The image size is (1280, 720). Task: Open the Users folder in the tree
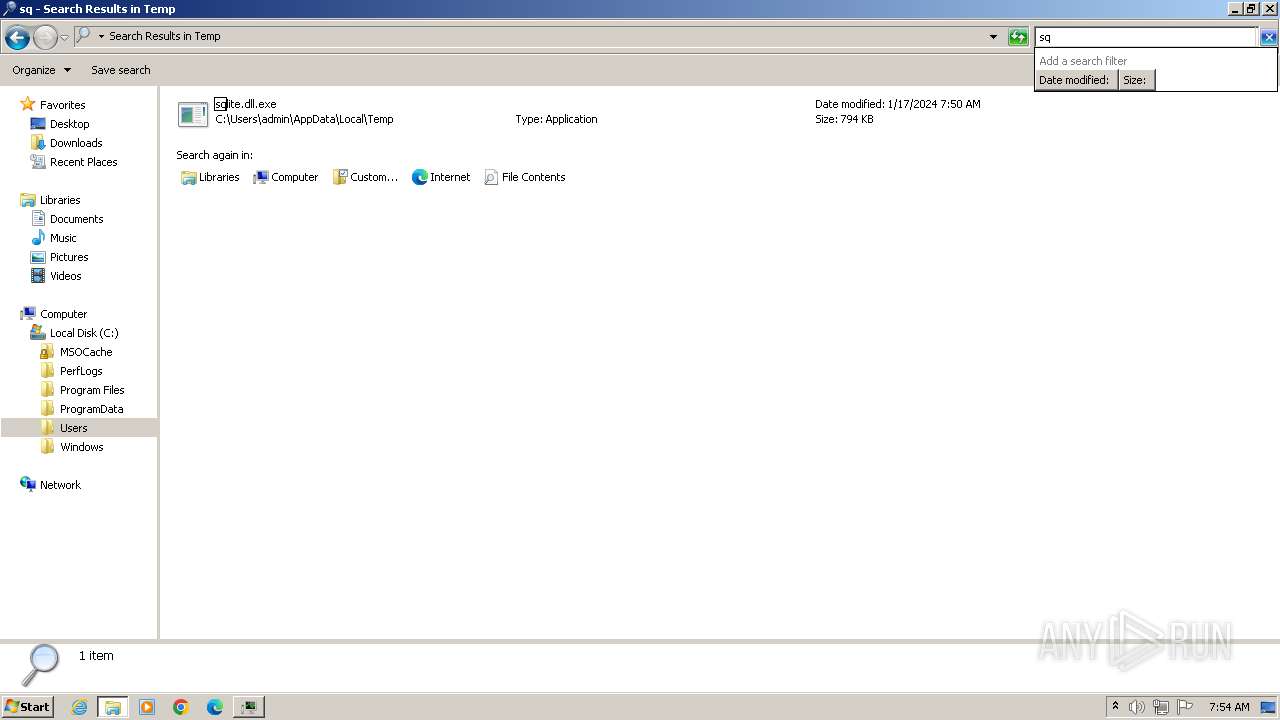(73, 428)
